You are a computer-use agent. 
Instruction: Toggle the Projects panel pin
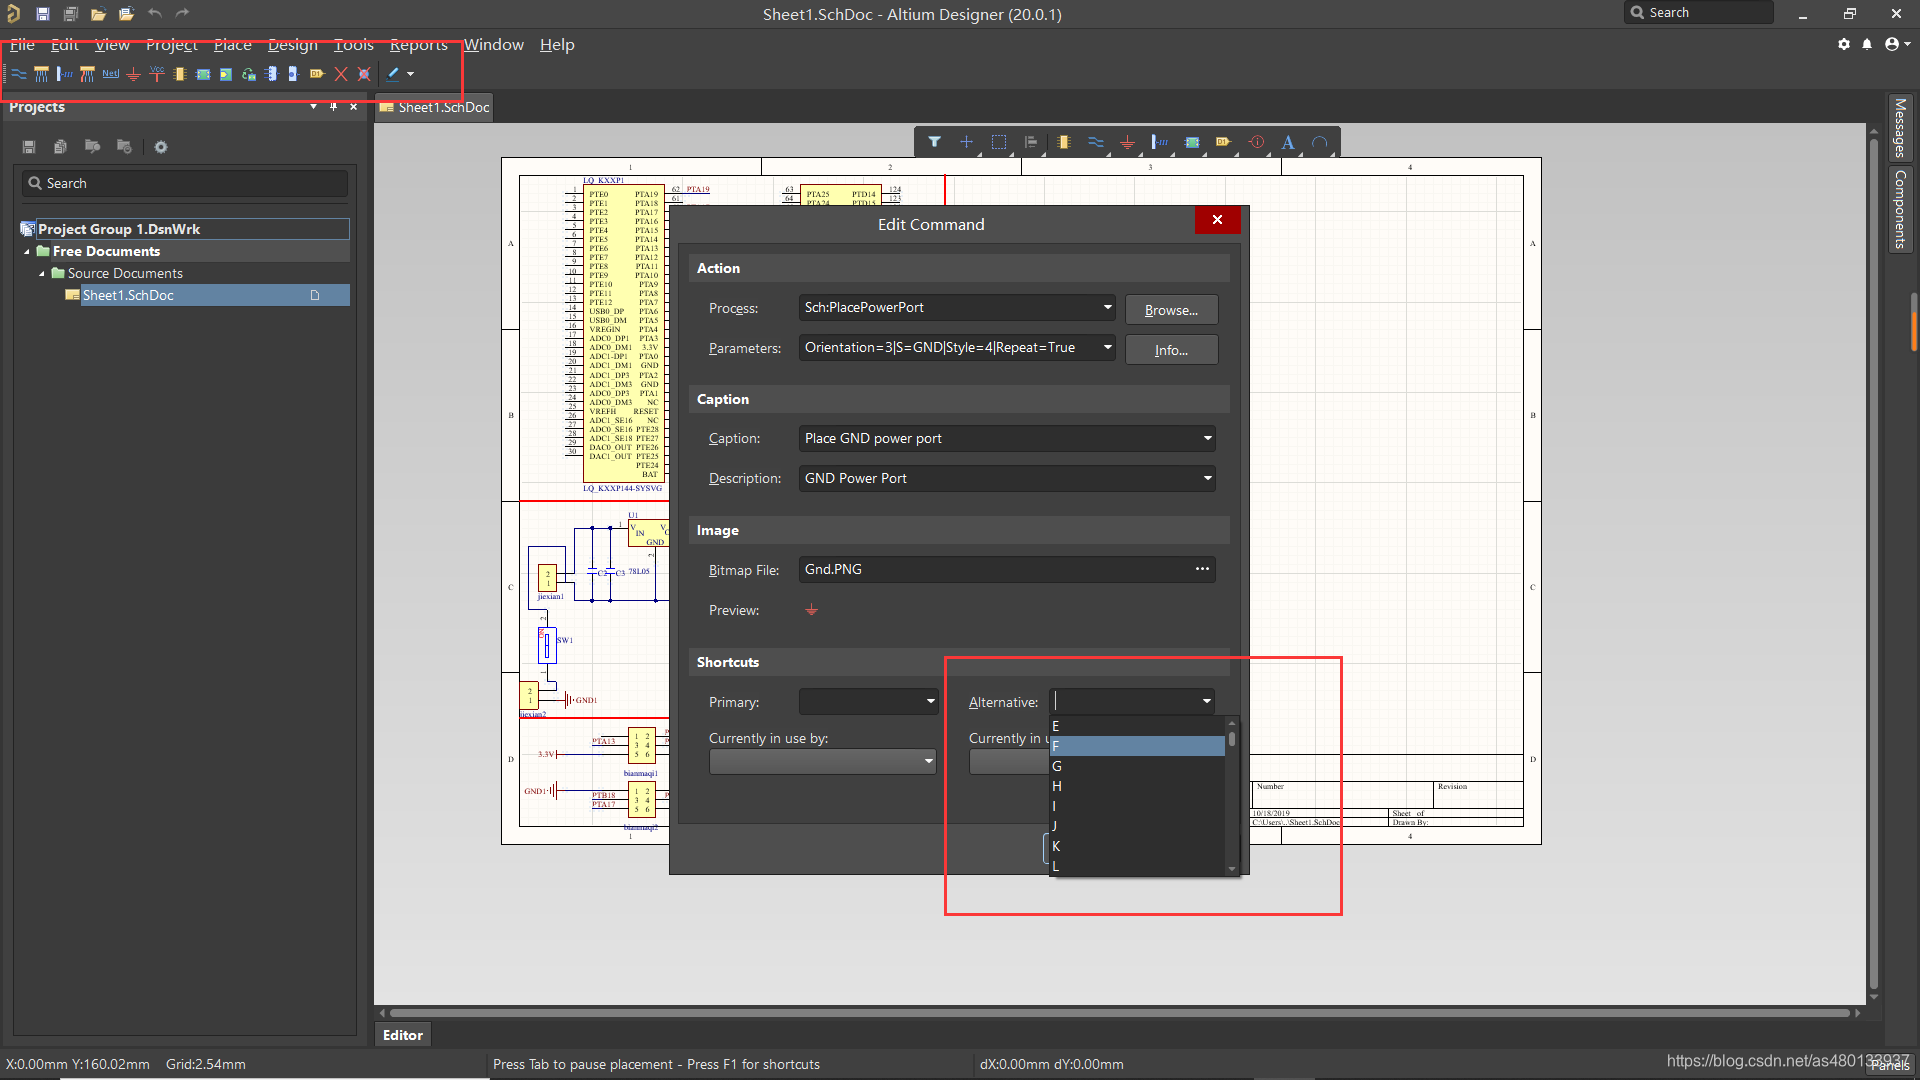click(333, 107)
